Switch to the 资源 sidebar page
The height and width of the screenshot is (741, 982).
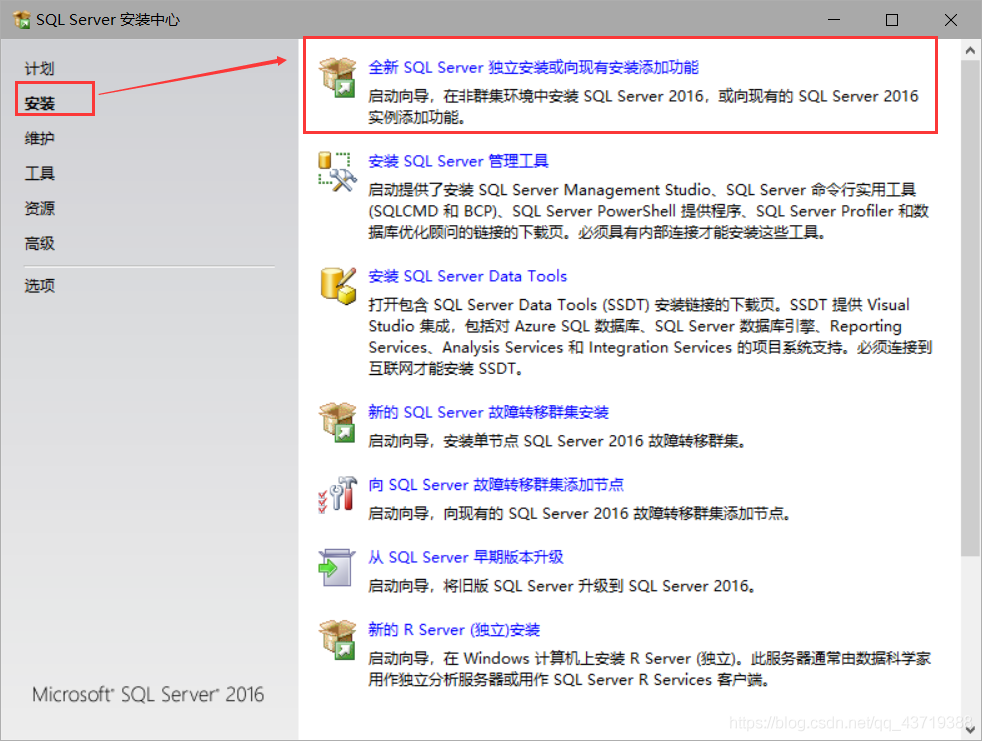[39, 208]
